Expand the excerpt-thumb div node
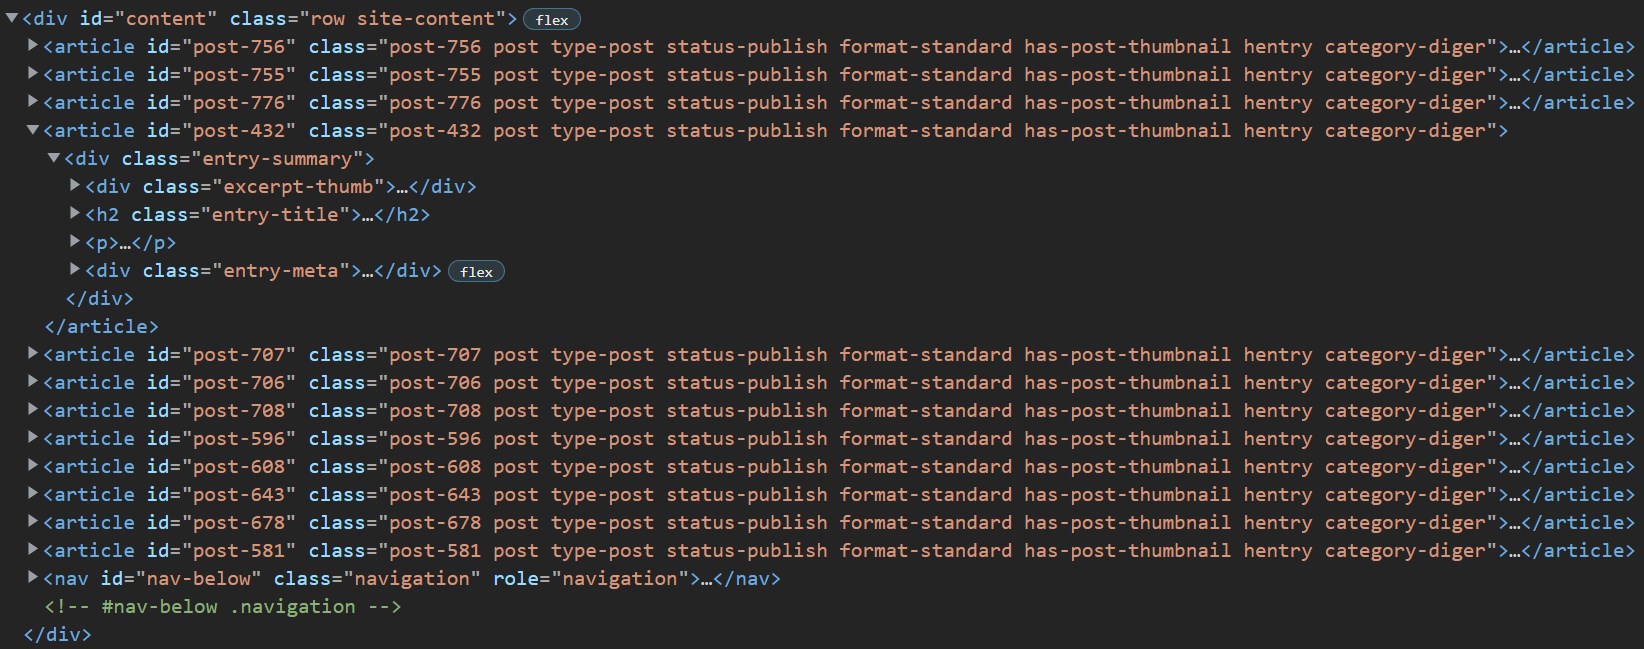Screen dimensions: 1644x649 tap(75, 185)
